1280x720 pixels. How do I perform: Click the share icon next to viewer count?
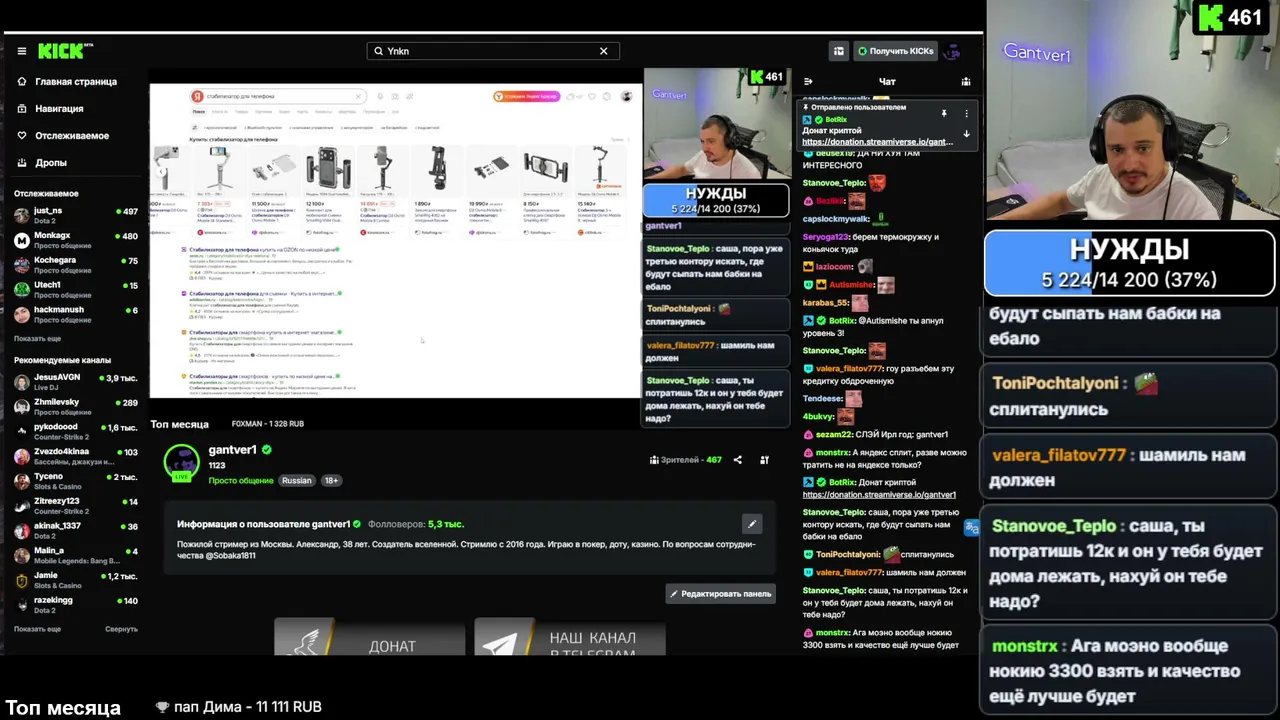tap(738, 460)
